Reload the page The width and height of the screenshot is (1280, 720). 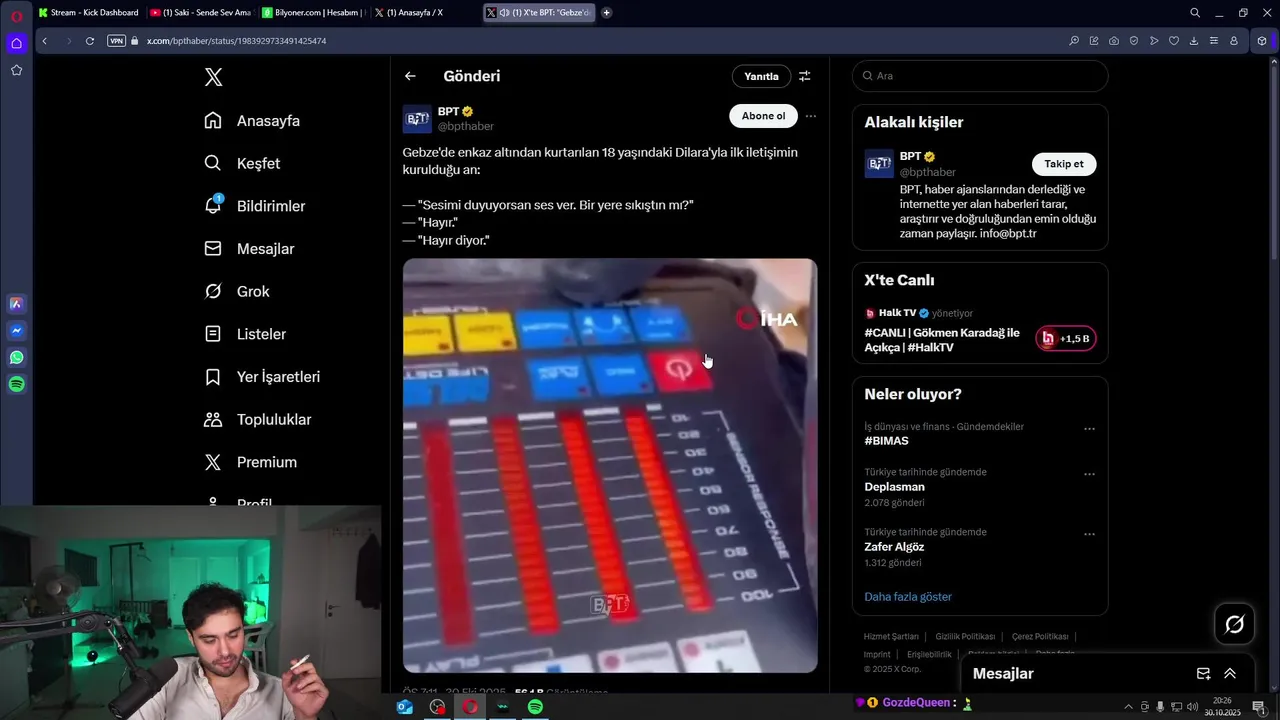pyautogui.click(x=90, y=41)
